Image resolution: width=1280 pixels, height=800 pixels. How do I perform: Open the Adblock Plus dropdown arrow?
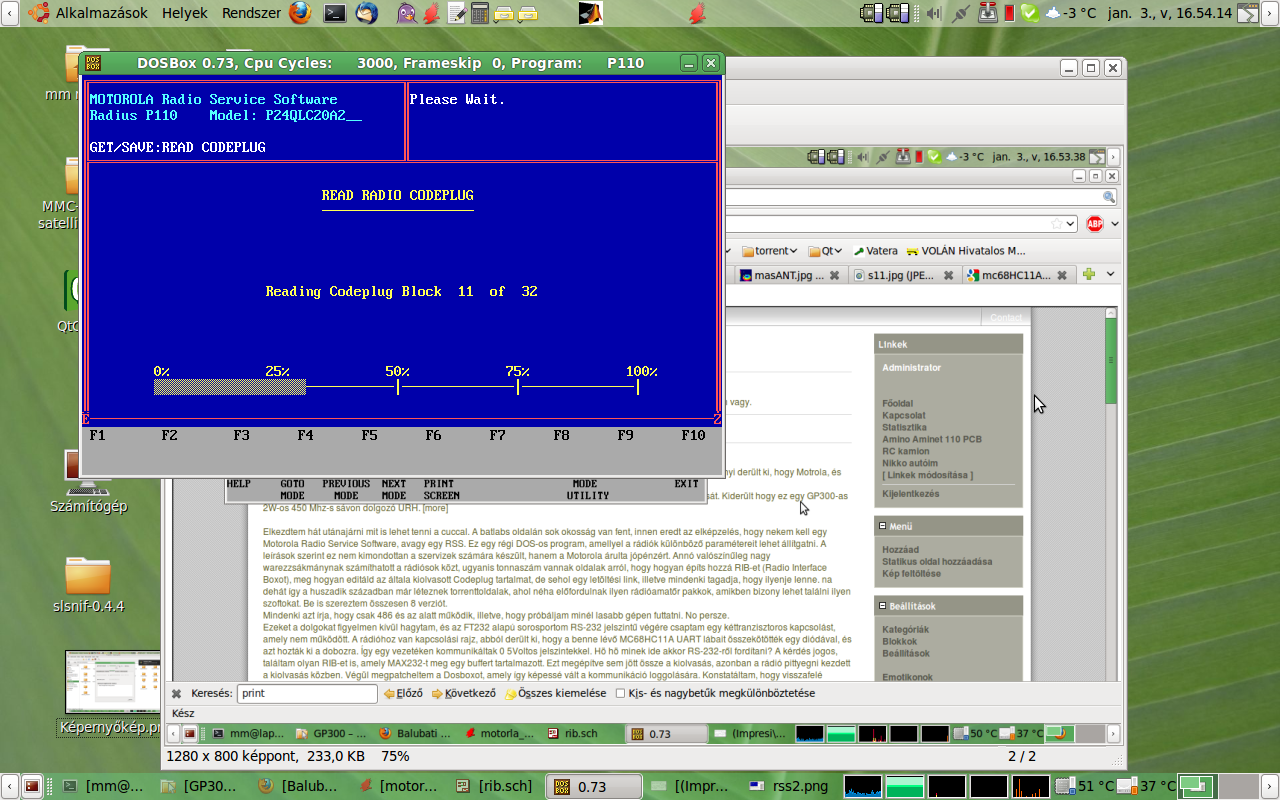pos(1115,223)
